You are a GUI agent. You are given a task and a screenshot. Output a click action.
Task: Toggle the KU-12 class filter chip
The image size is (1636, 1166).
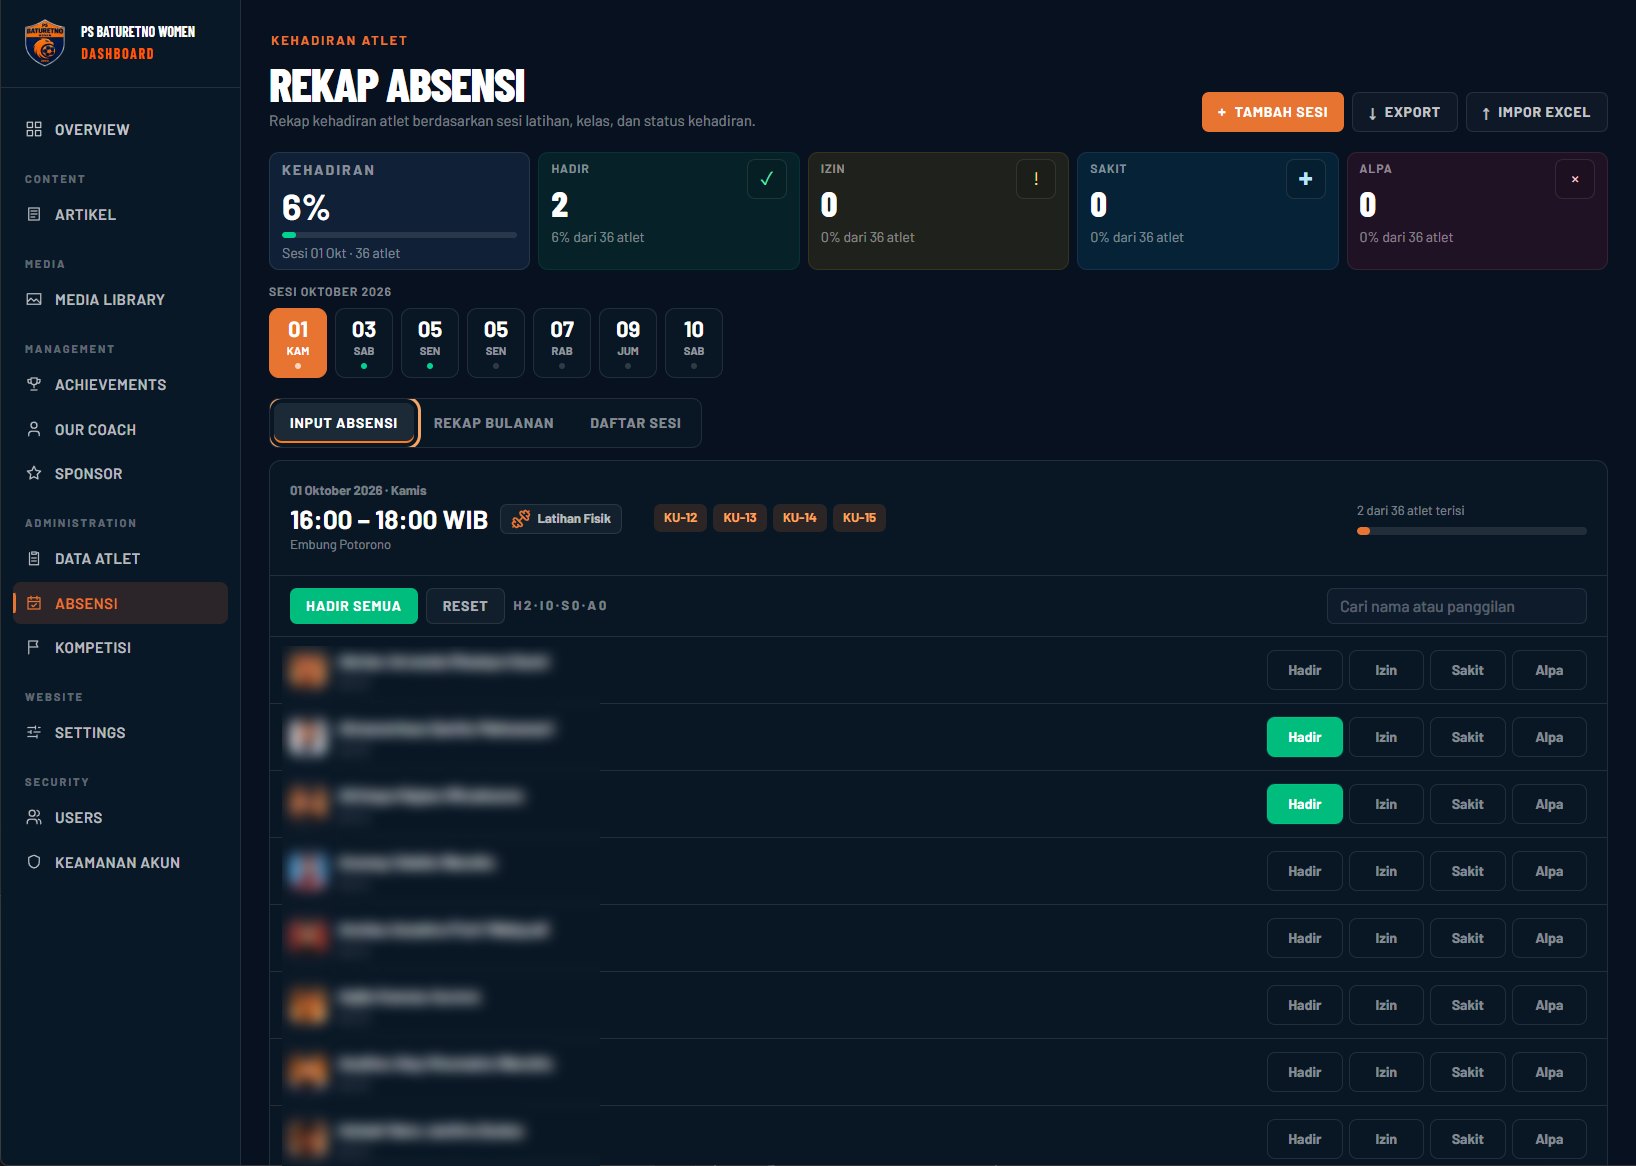click(x=681, y=518)
